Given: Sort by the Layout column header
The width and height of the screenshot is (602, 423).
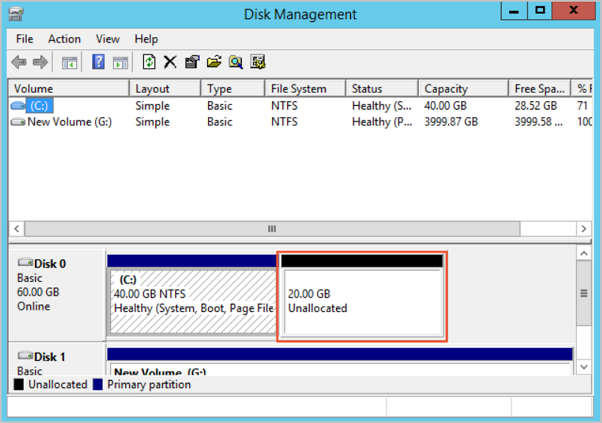Looking at the screenshot, I should (165, 89).
